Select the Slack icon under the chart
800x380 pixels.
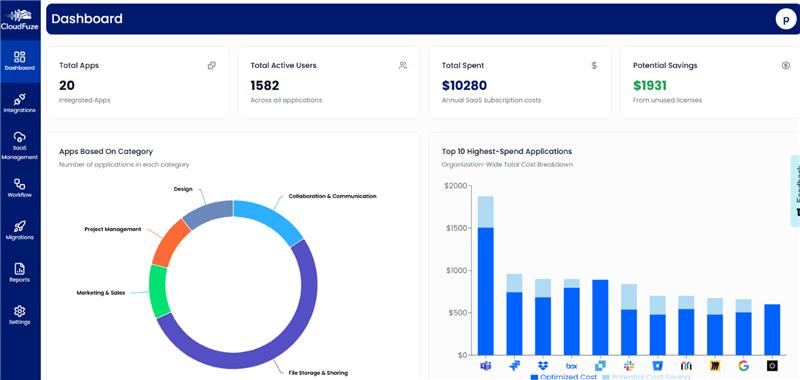(x=629, y=366)
